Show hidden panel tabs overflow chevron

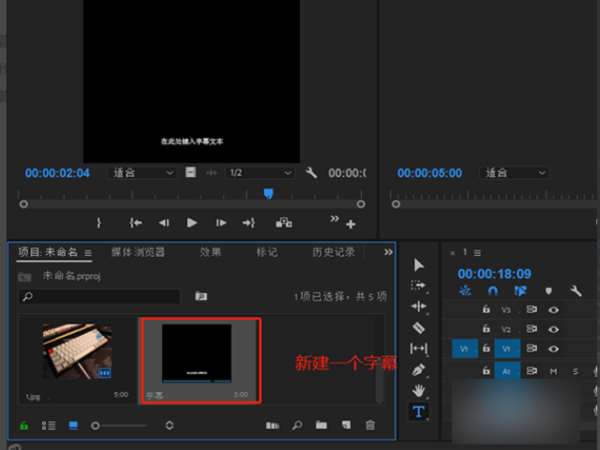[x=388, y=252]
